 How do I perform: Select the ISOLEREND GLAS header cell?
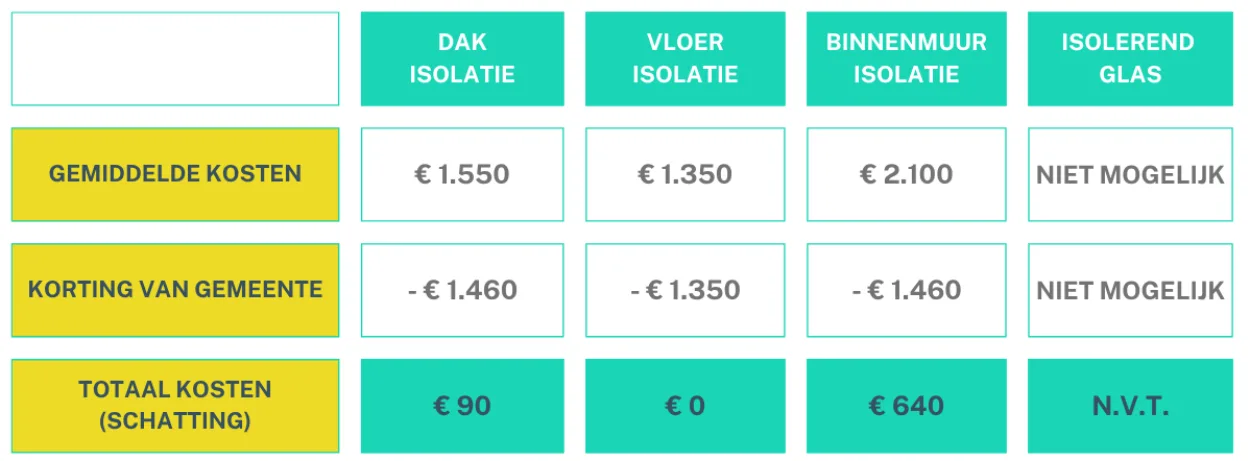(x=1129, y=58)
